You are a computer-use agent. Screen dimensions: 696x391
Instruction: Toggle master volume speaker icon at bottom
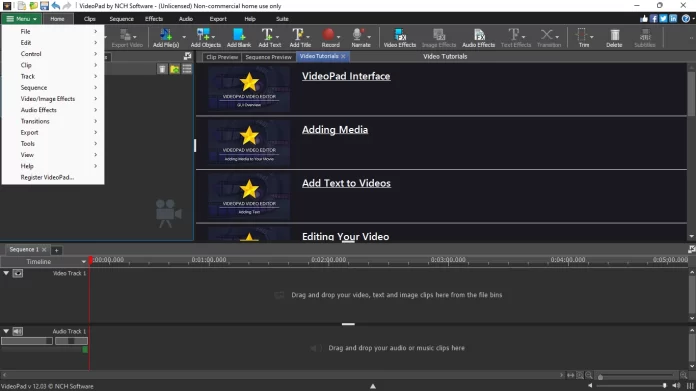pos(676,386)
